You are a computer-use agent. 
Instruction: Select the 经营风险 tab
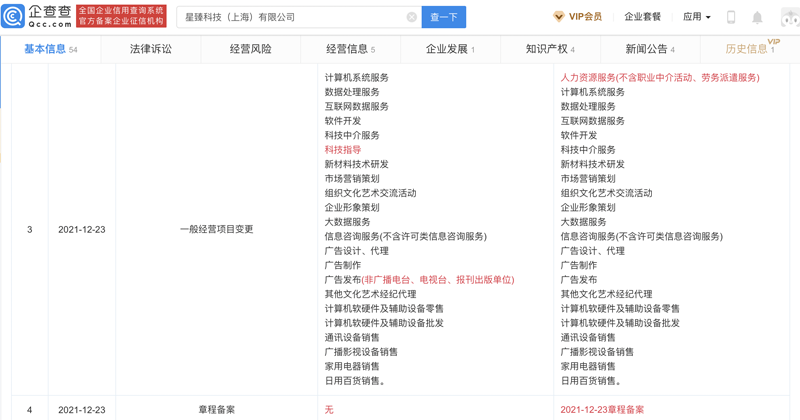tap(250, 49)
